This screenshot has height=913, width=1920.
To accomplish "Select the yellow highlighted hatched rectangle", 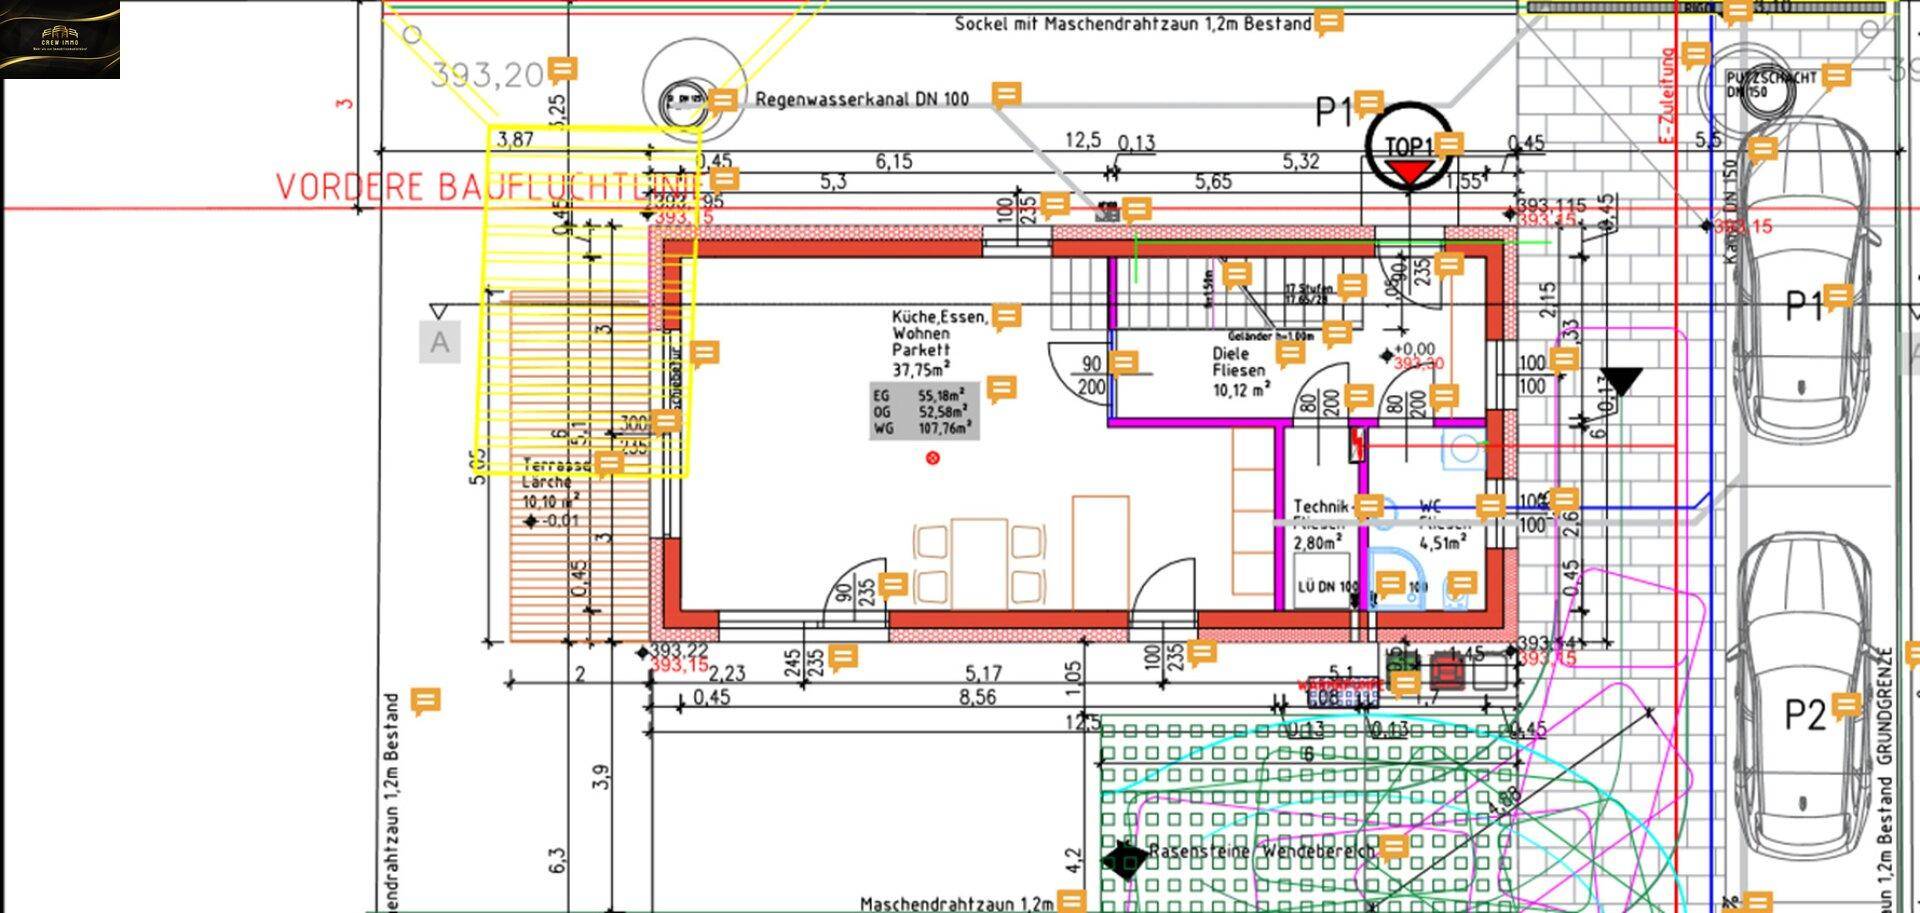I will [x=588, y=301].
